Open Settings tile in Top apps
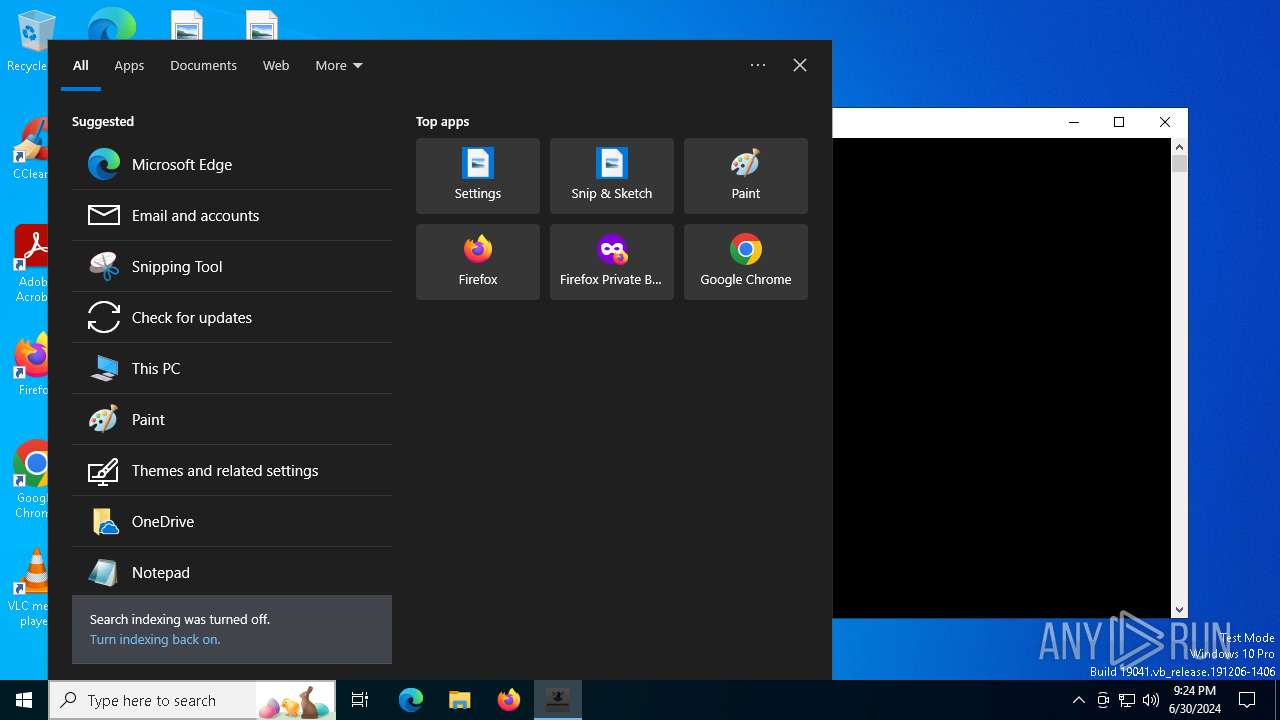The width and height of the screenshot is (1280, 720). 478,176
